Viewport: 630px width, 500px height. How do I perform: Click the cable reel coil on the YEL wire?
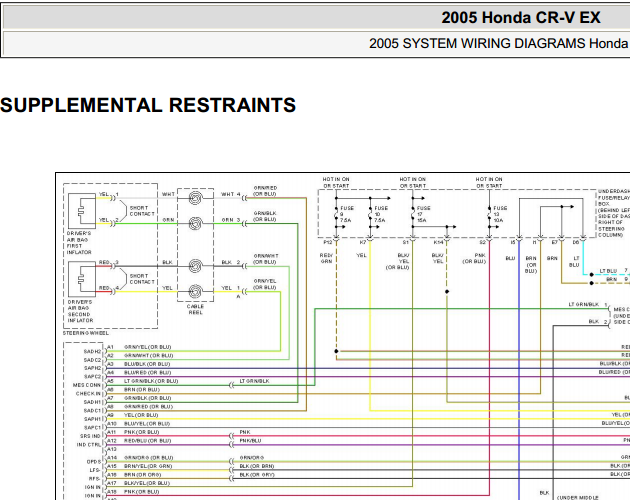[x=196, y=291]
